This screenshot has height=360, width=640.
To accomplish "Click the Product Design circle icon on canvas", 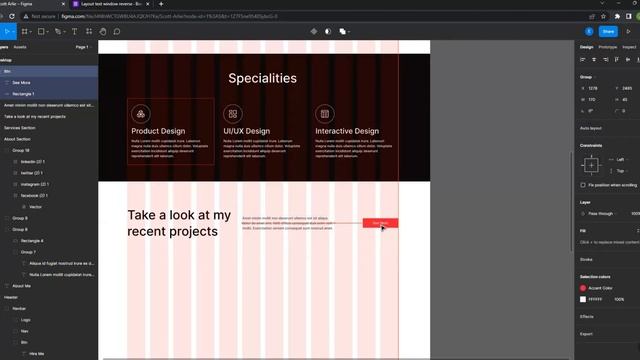I will click(x=141, y=114).
